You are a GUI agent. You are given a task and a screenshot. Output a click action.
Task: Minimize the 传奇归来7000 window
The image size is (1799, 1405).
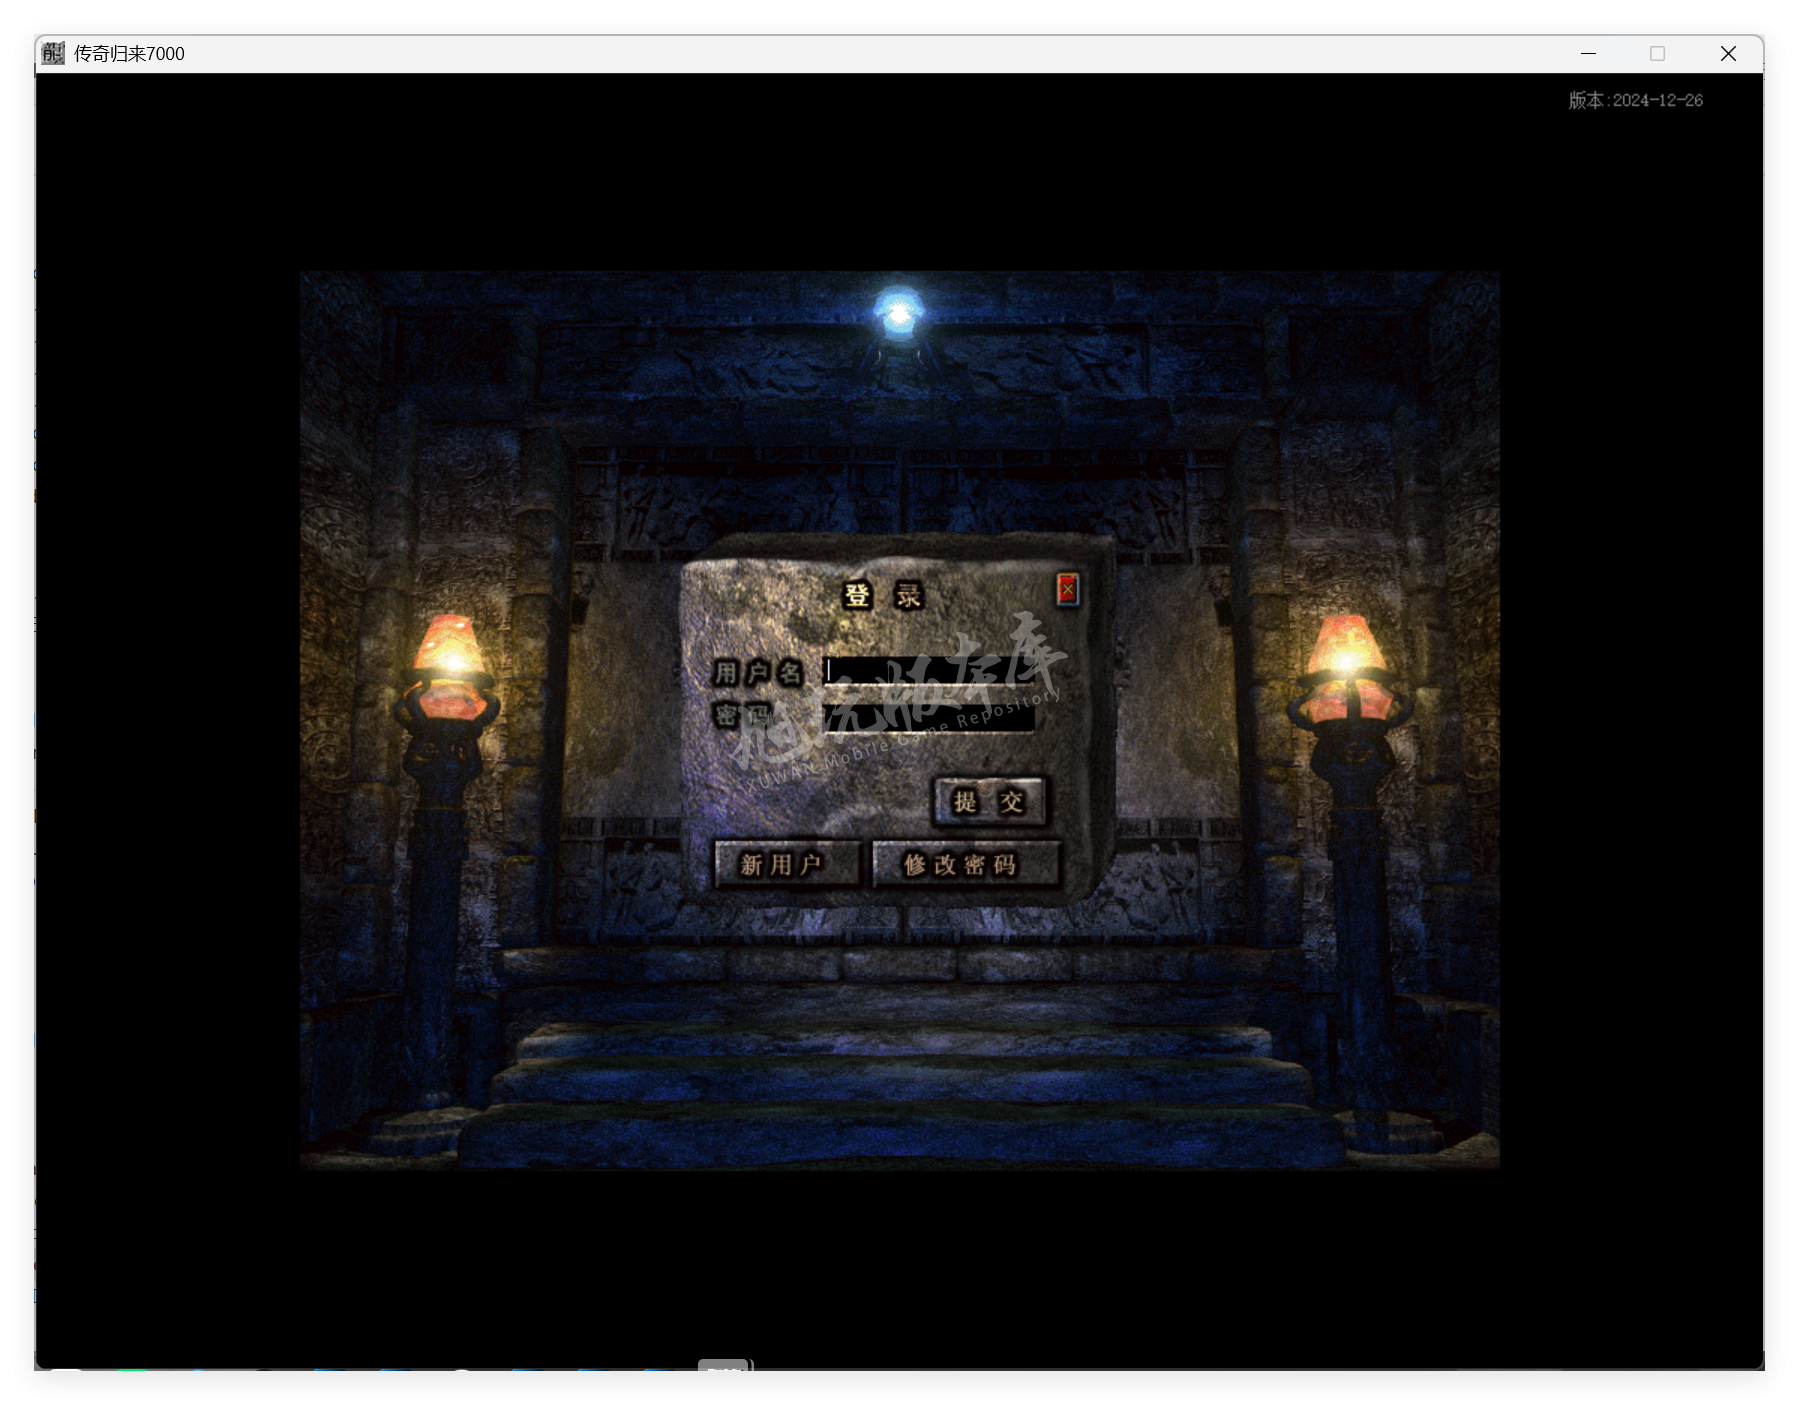pyautogui.click(x=1588, y=54)
